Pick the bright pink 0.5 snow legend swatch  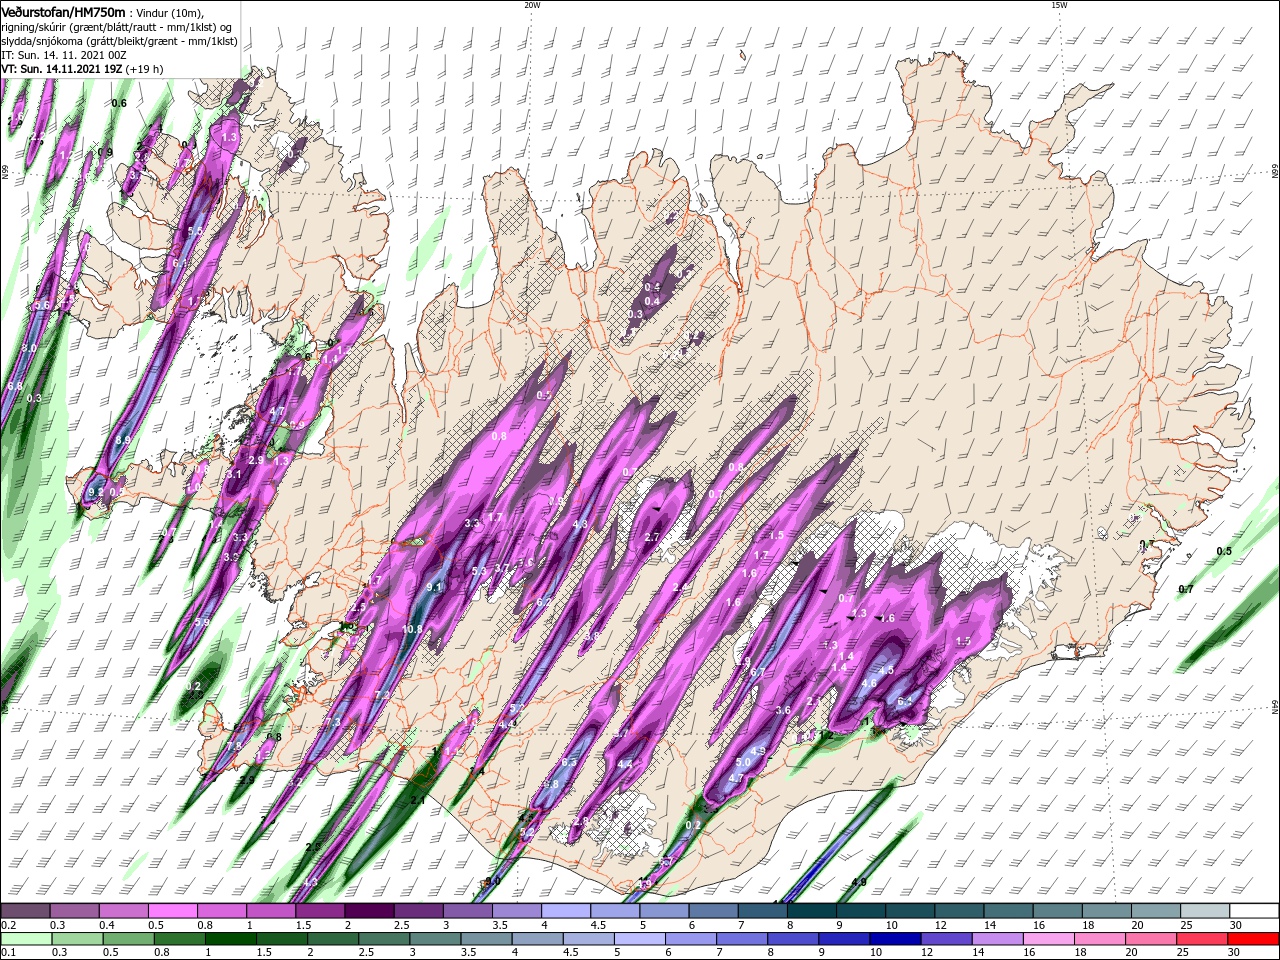click(172, 911)
